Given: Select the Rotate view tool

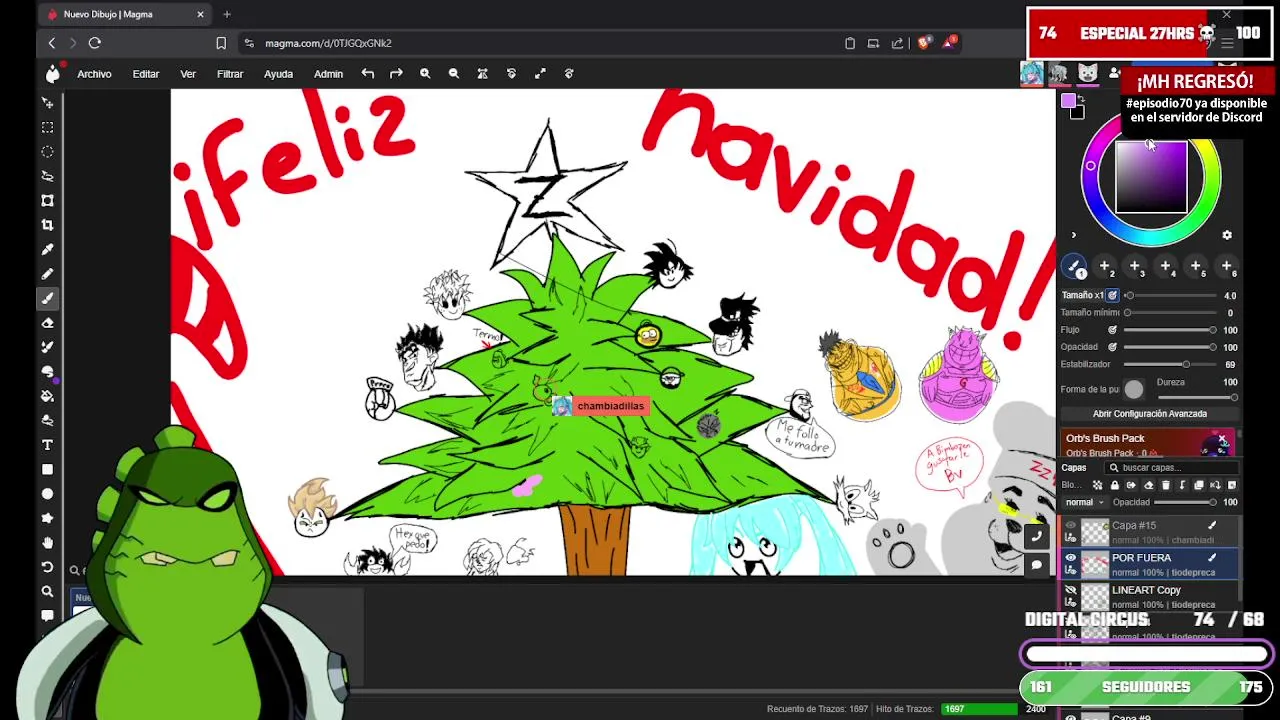Looking at the screenshot, I should point(47,567).
